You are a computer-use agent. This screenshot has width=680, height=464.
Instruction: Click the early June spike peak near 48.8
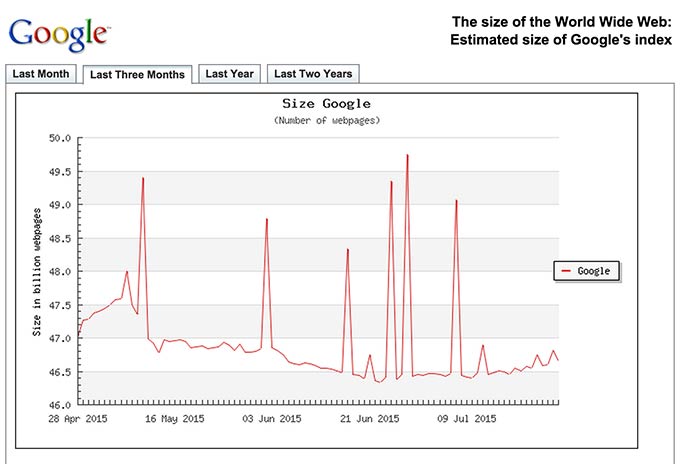coord(267,219)
